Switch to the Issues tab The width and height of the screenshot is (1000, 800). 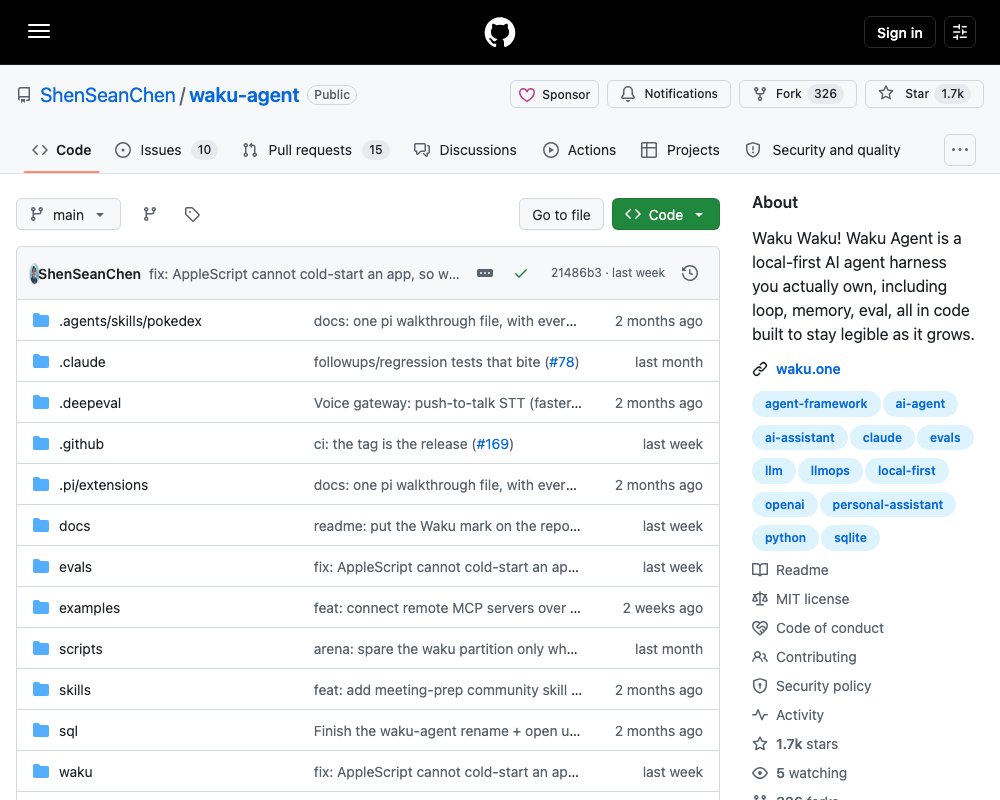point(166,150)
